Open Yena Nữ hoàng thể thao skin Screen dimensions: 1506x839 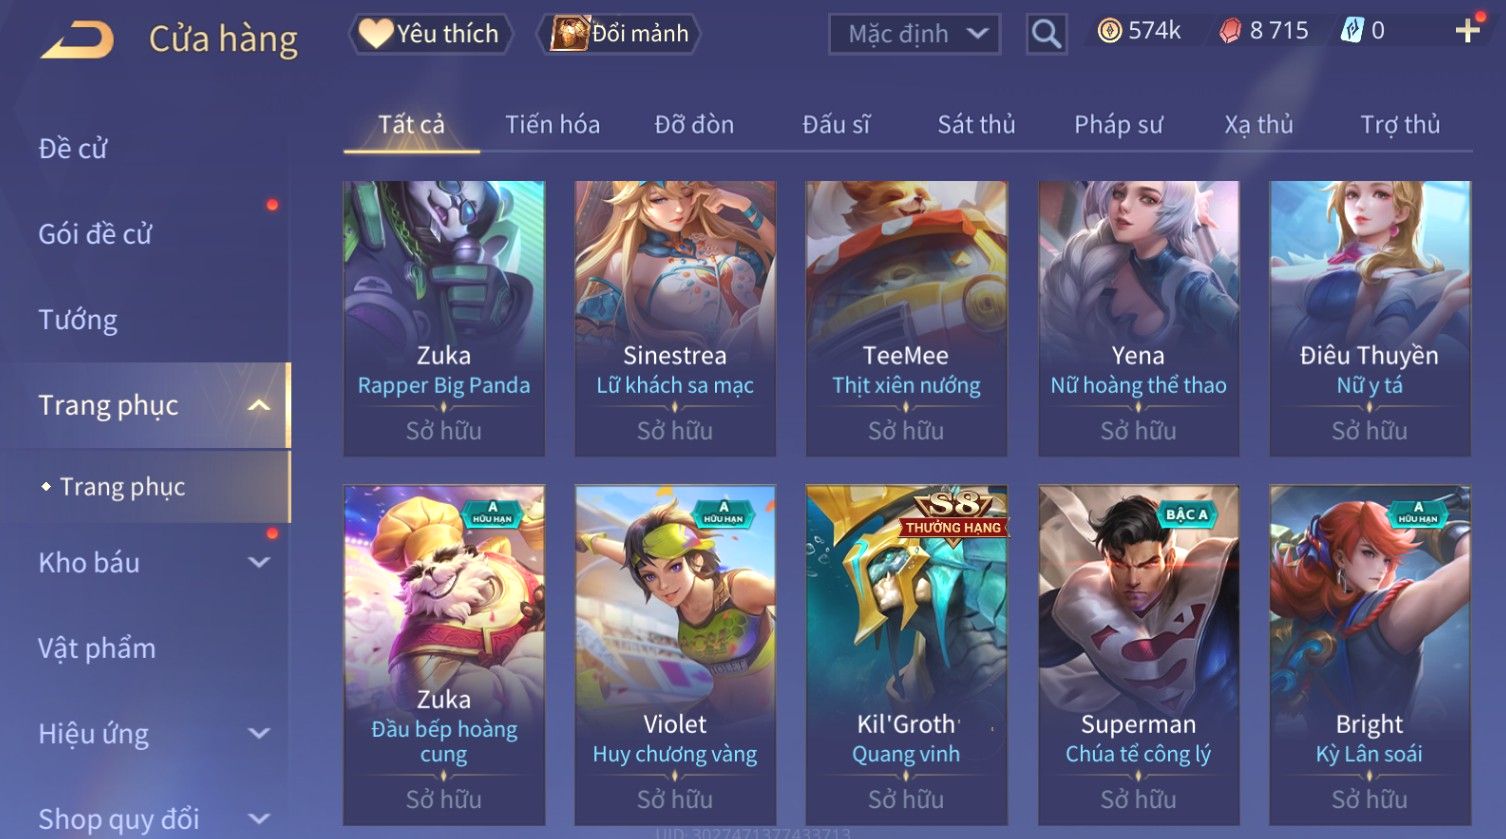click(x=1138, y=318)
